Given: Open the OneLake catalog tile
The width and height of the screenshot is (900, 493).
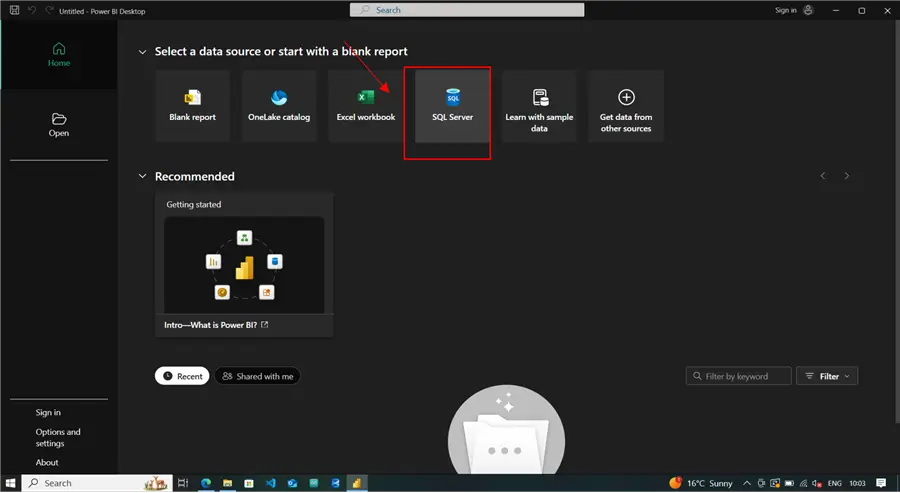Looking at the screenshot, I should [x=279, y=106].
